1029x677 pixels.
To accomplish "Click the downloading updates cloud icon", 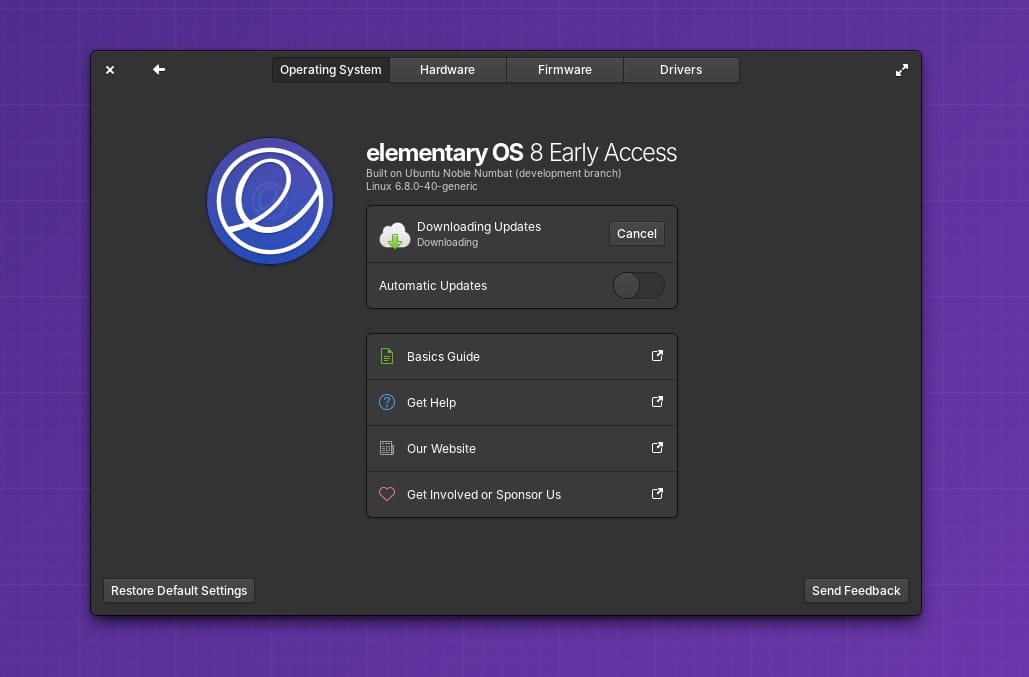I will point(394,234).
